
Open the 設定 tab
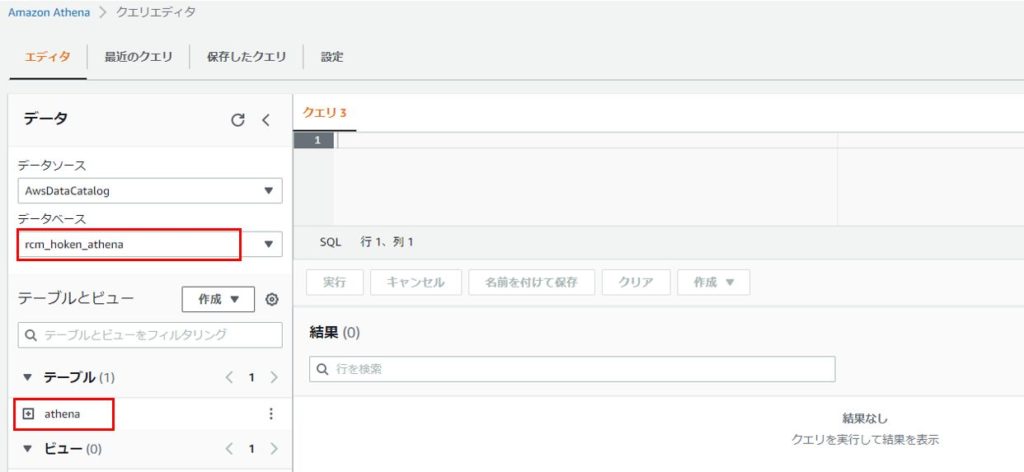(332, 57)
